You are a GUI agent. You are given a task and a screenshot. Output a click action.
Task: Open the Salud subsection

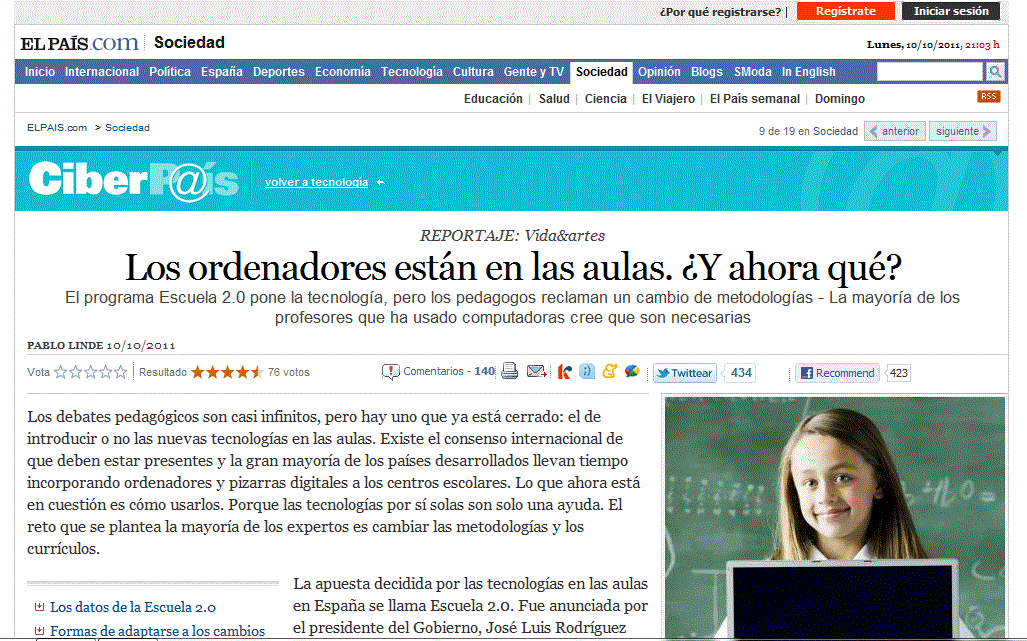click(x=554, y=99)
